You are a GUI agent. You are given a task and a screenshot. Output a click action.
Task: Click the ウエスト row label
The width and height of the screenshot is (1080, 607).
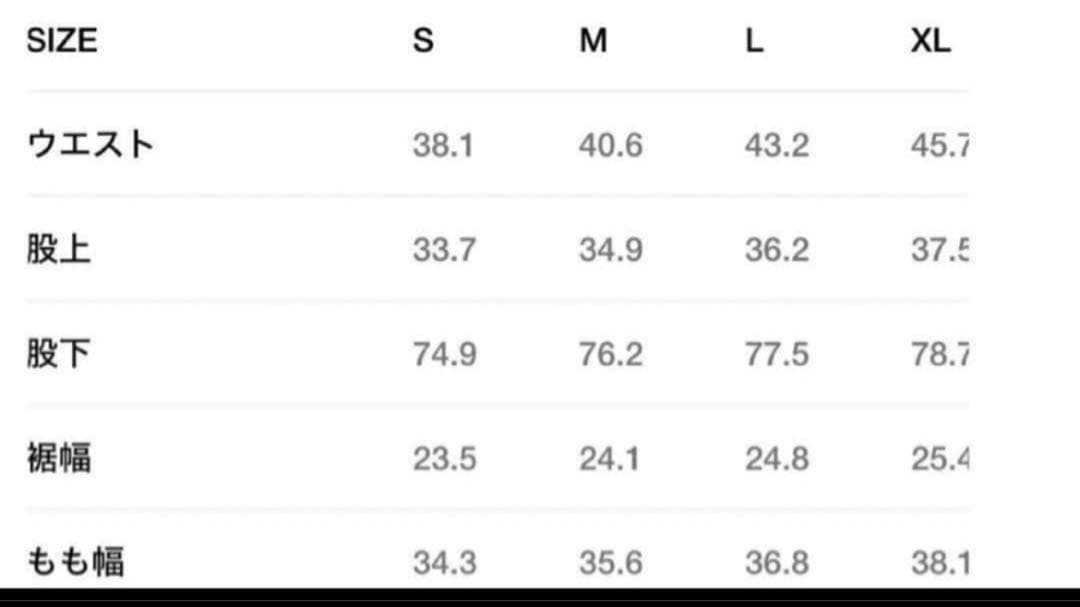(90, 145)
